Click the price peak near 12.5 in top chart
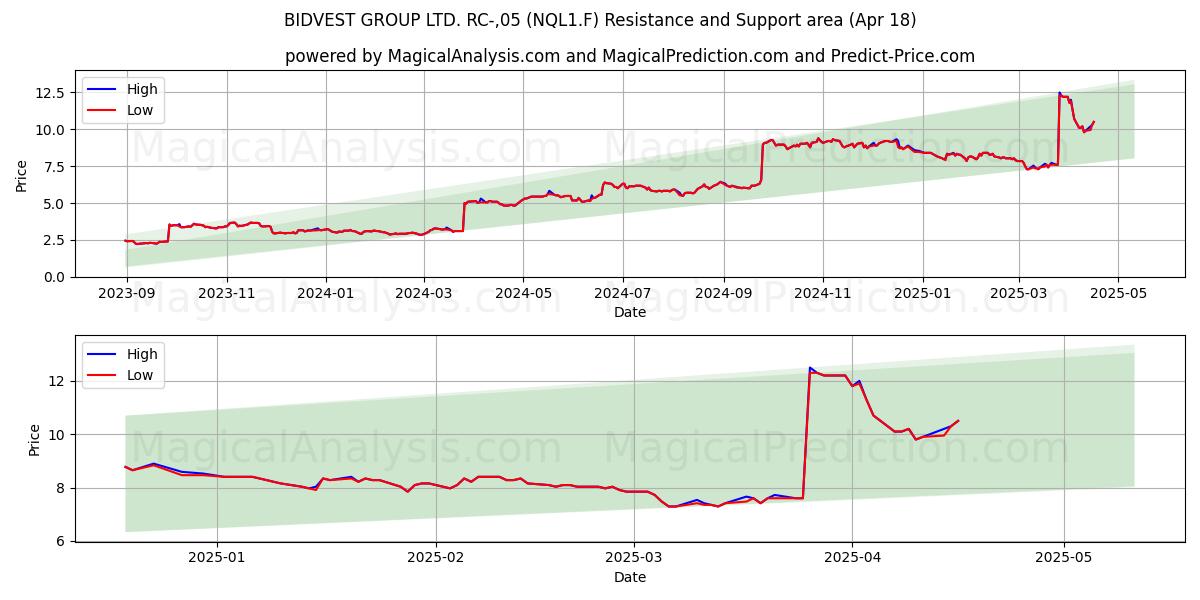Screen dimensions: 1200x600 click(x=1060, y=93)
